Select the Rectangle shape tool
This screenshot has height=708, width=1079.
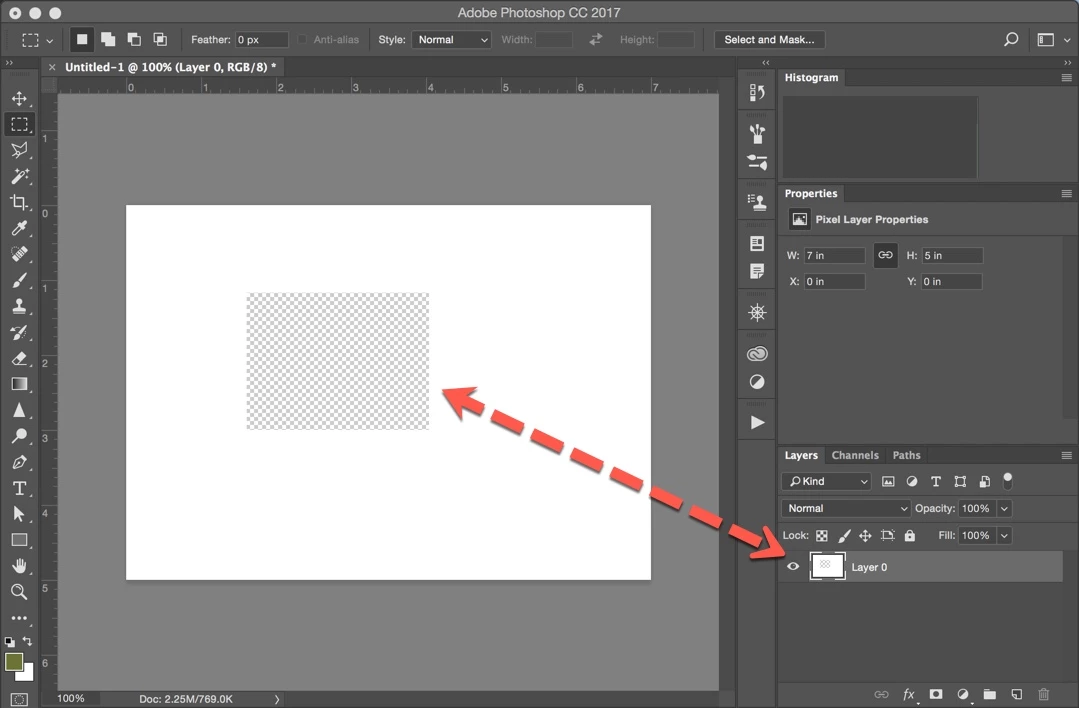tap(19, 540)
